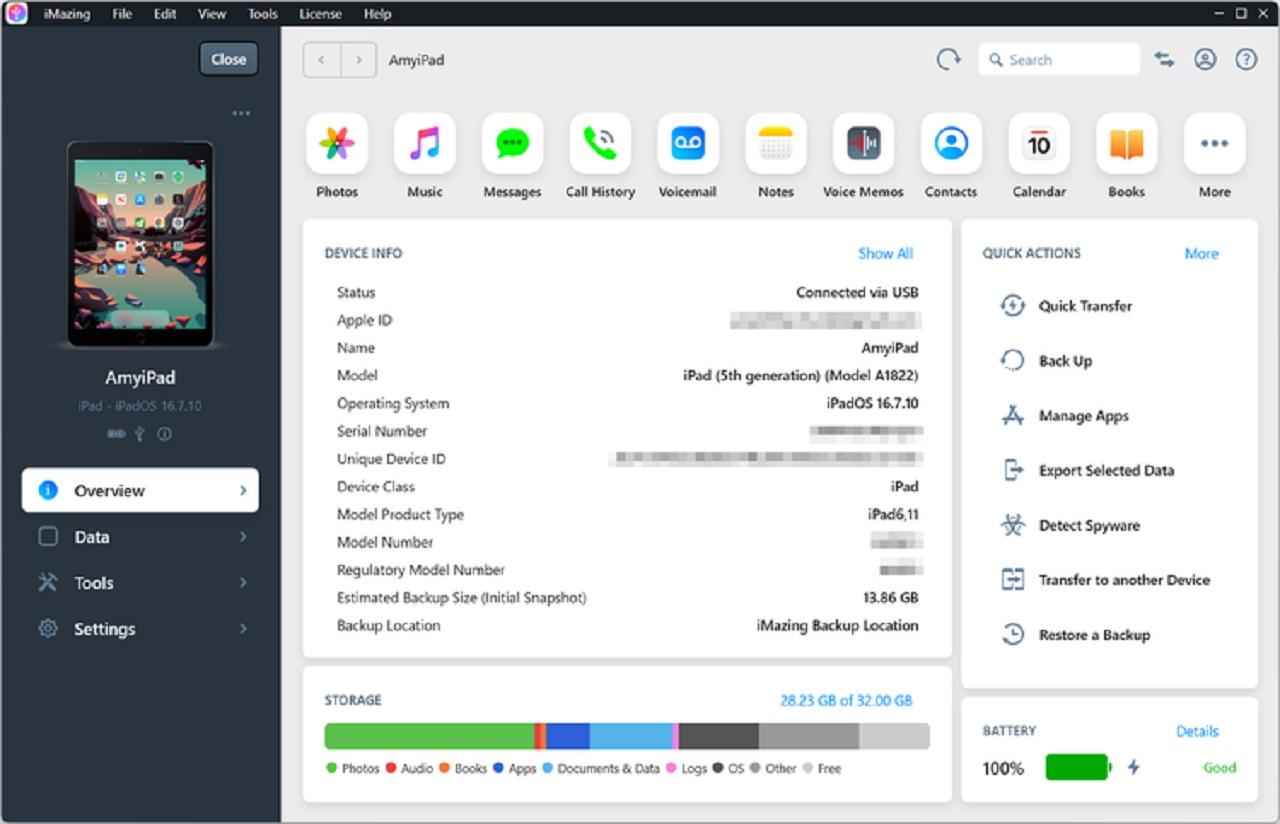Open the Tools menu in menu bar
This screenshot has width=1280, height=824.
click(263, 14)
